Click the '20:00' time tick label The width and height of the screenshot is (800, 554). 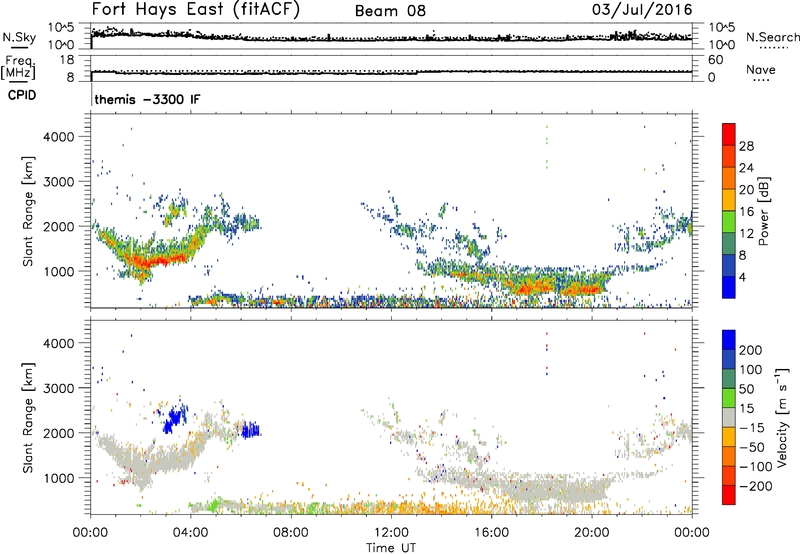click(x=592, y=533)
